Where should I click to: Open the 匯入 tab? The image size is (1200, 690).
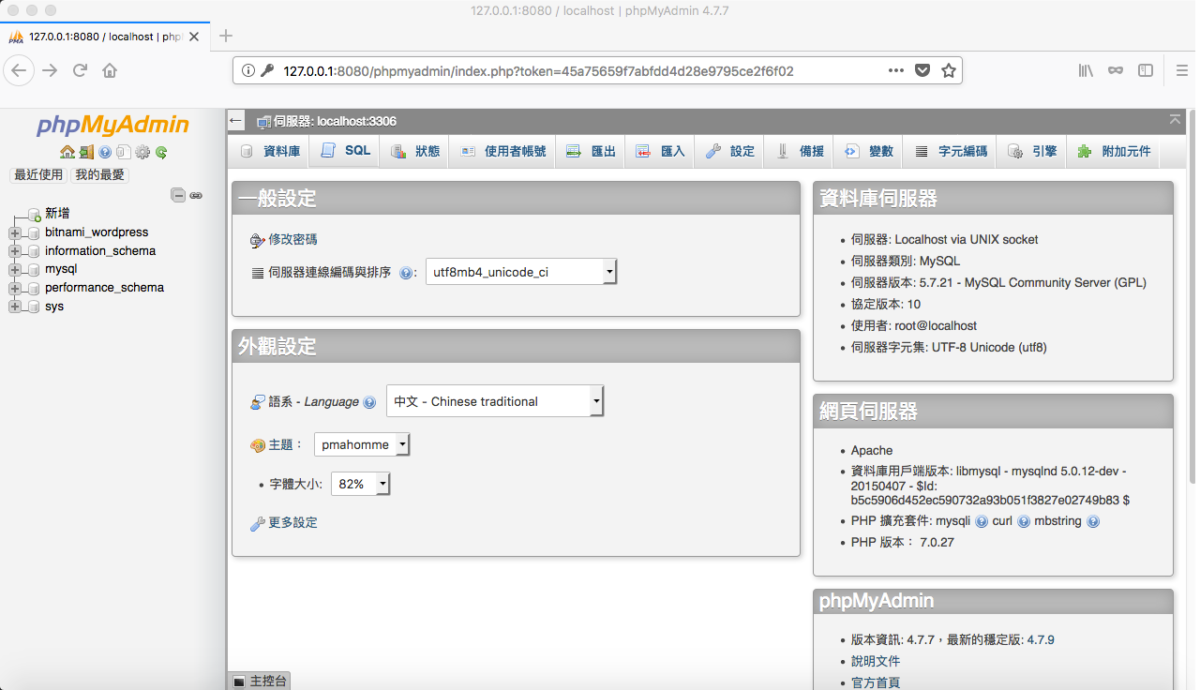660,151
